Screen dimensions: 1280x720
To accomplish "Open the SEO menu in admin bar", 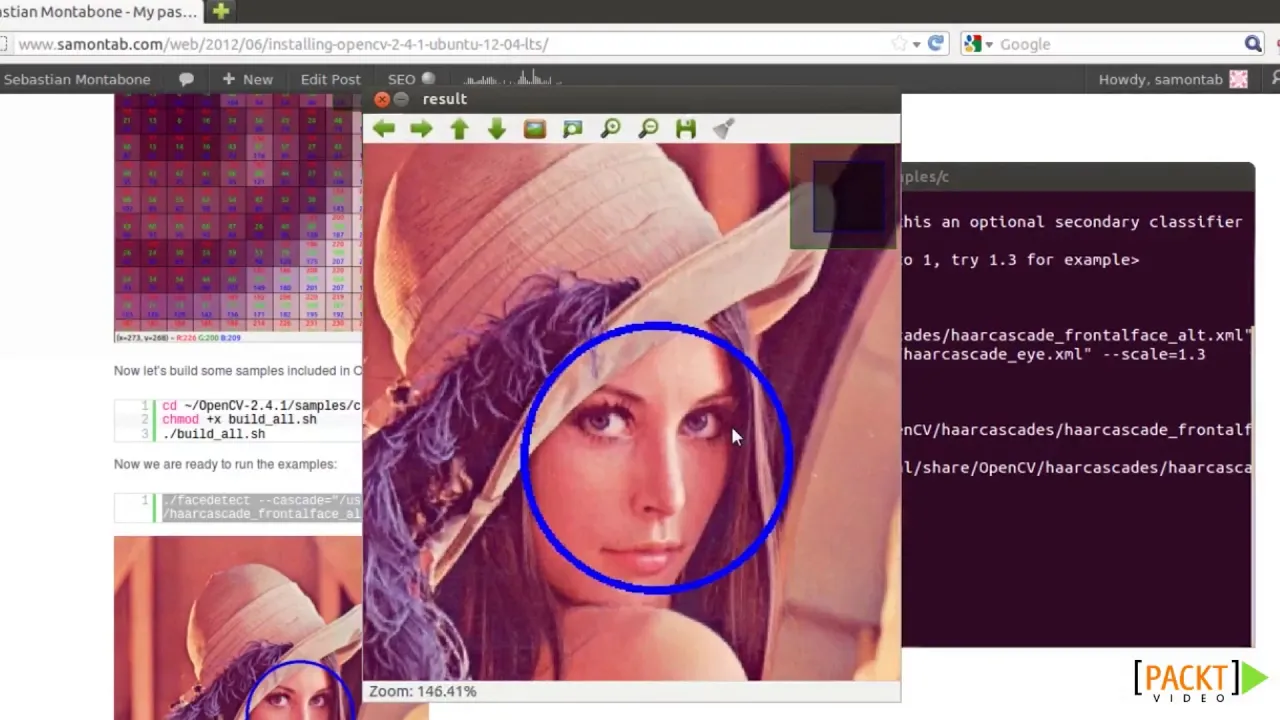I will 411,79.
